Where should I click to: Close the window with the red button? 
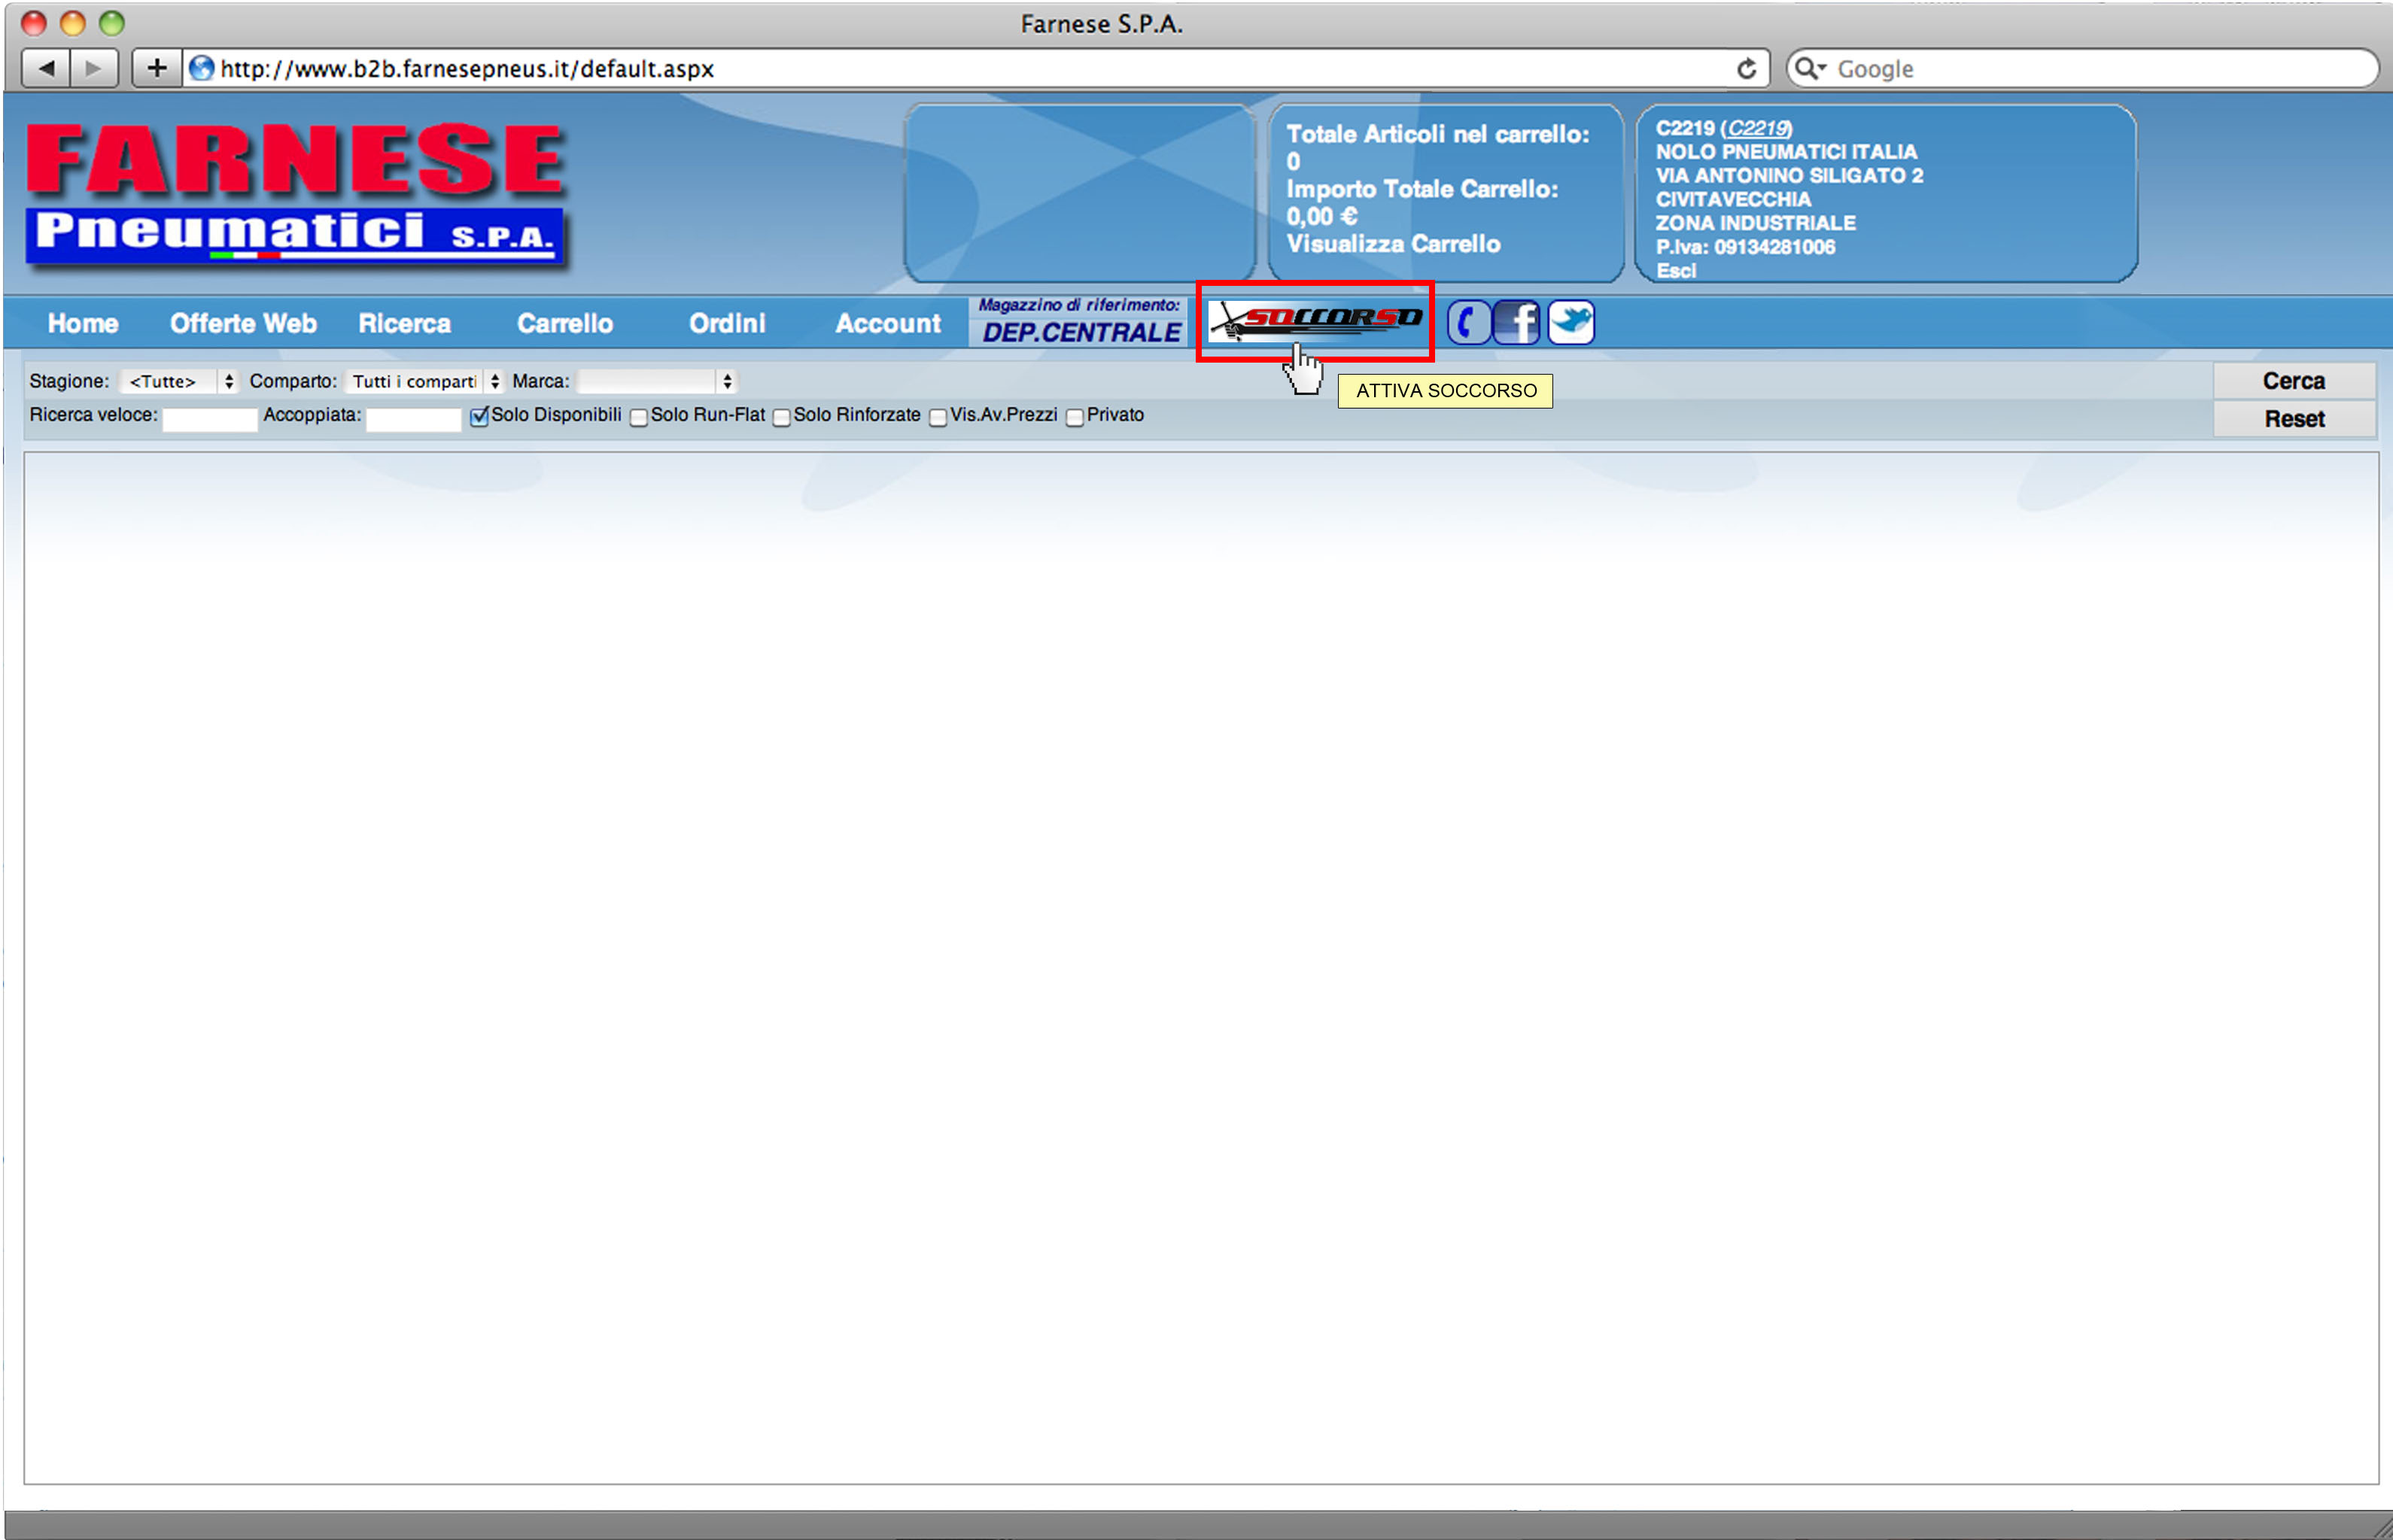pos(34,22)
